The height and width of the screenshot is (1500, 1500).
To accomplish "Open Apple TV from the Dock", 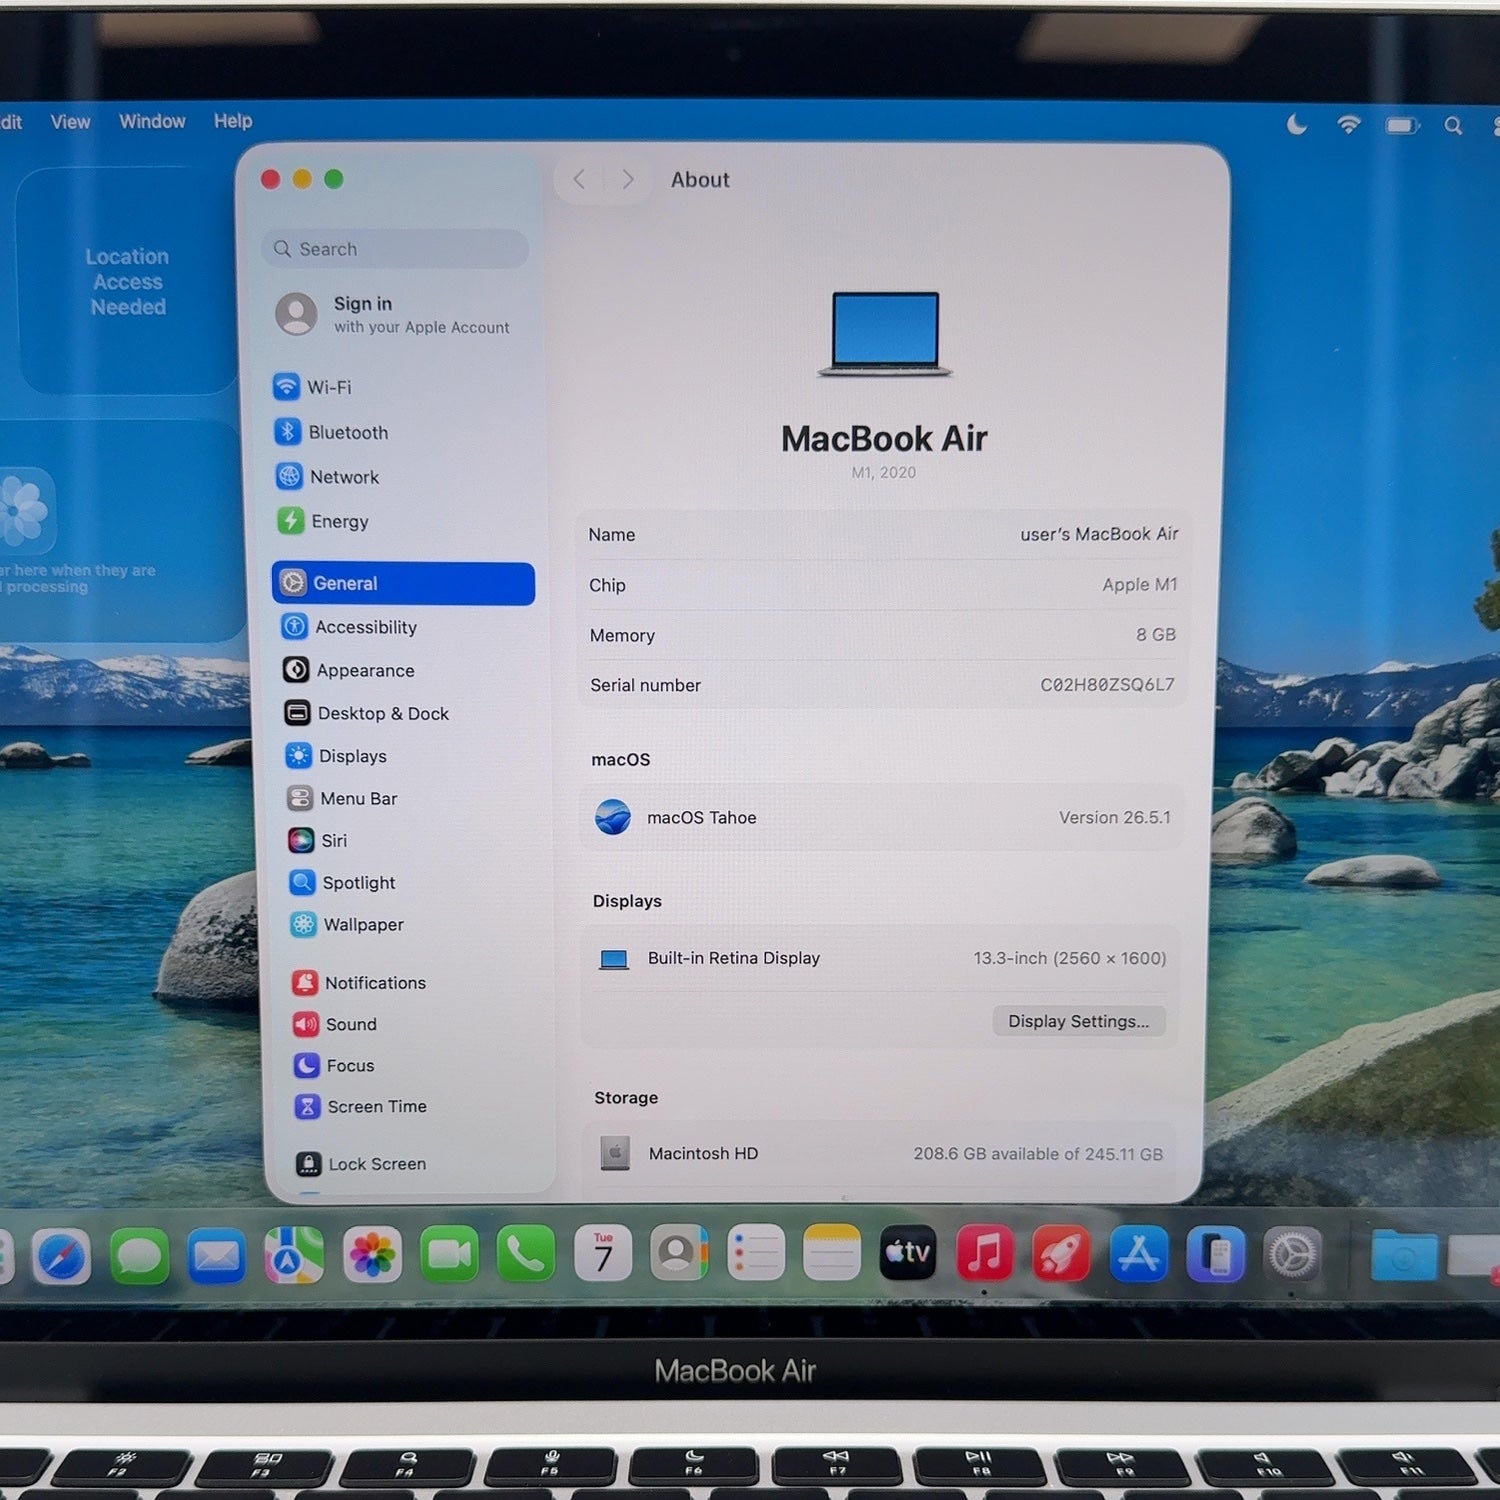I will [x=908, y=1252].
